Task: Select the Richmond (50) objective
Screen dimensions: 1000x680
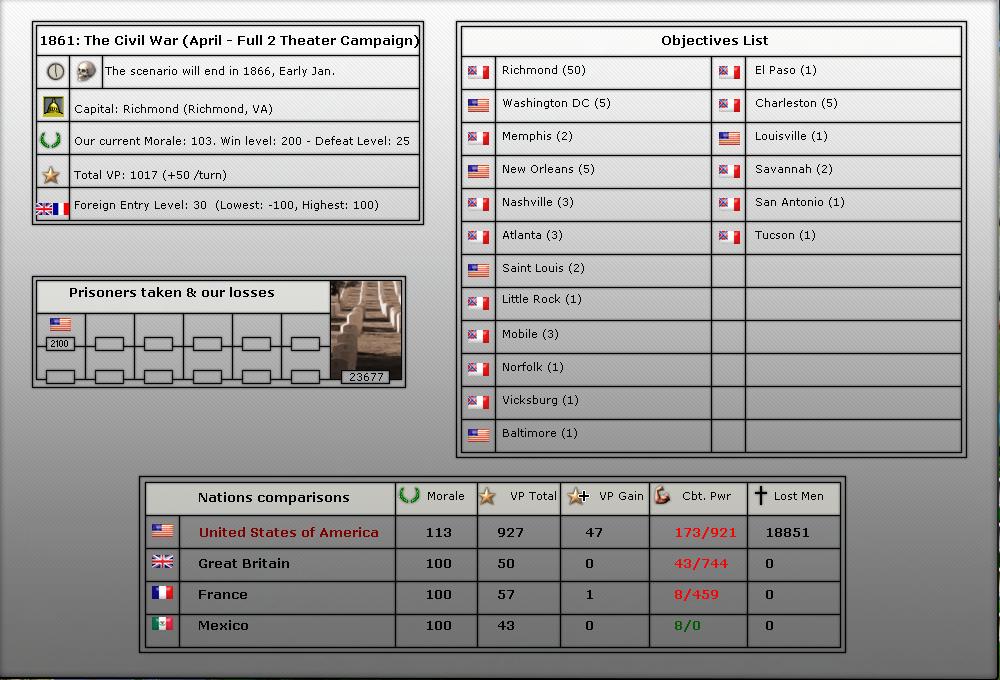Action: (x=543, y=71)
